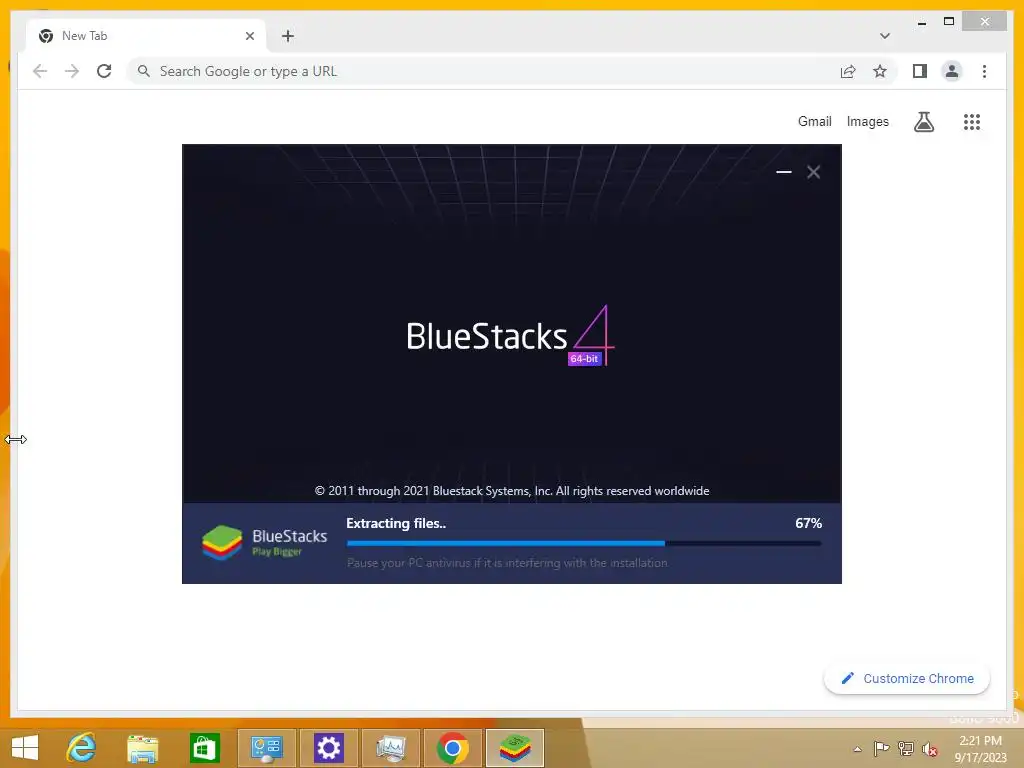Click the Chrome forward arrow
Image resolution: width=1024 pixels, height=768 pixels.
click(x=72, y=71)
